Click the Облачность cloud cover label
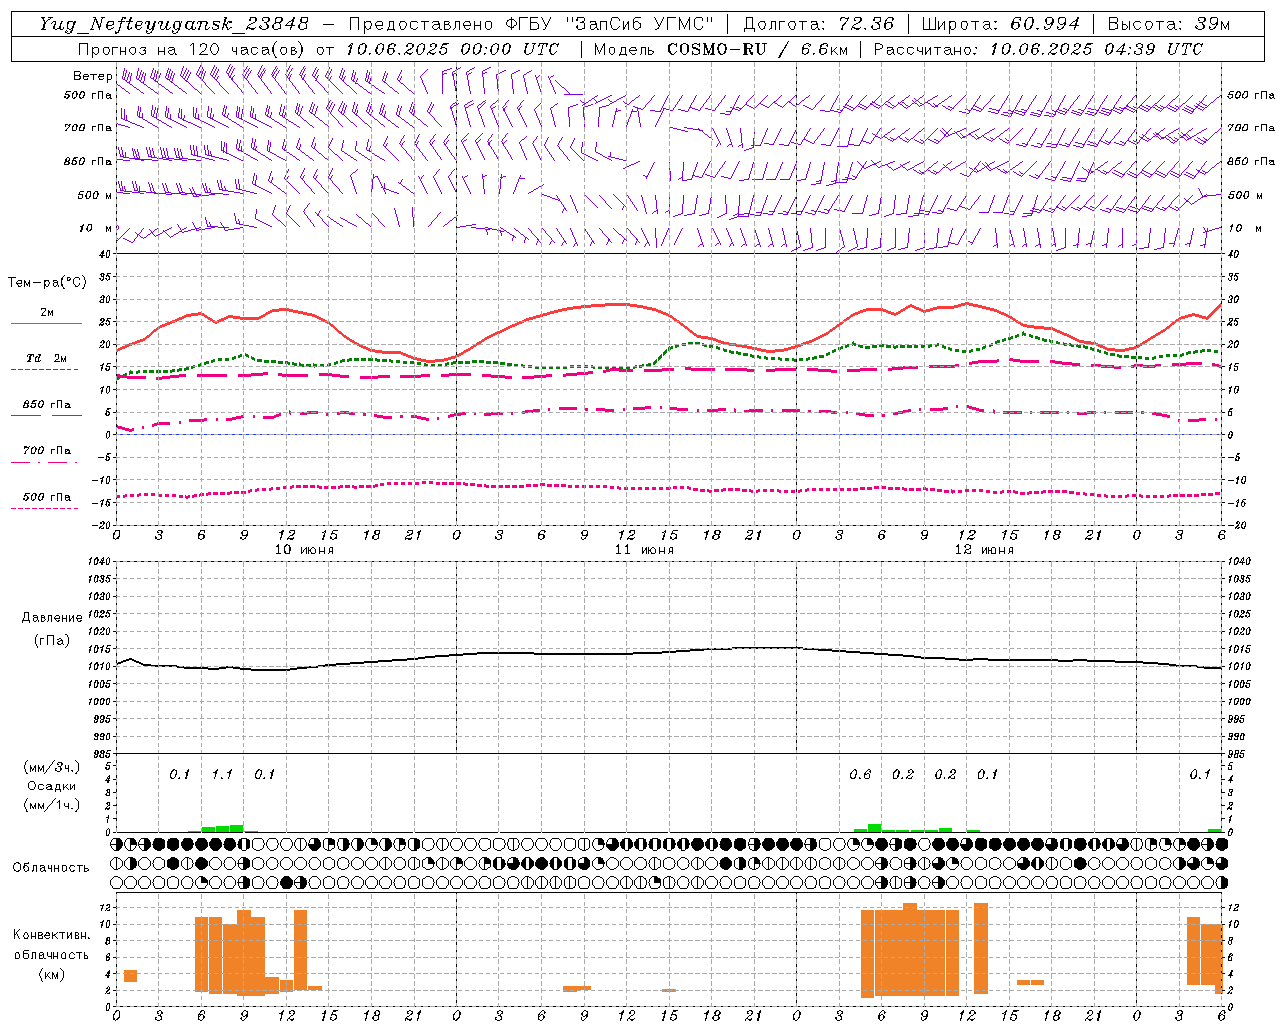1280x1024 pixels. point(51,867)
